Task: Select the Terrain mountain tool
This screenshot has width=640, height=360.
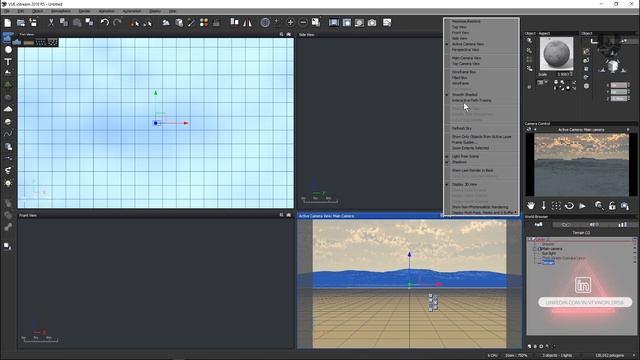Action: tap(8, 109)
